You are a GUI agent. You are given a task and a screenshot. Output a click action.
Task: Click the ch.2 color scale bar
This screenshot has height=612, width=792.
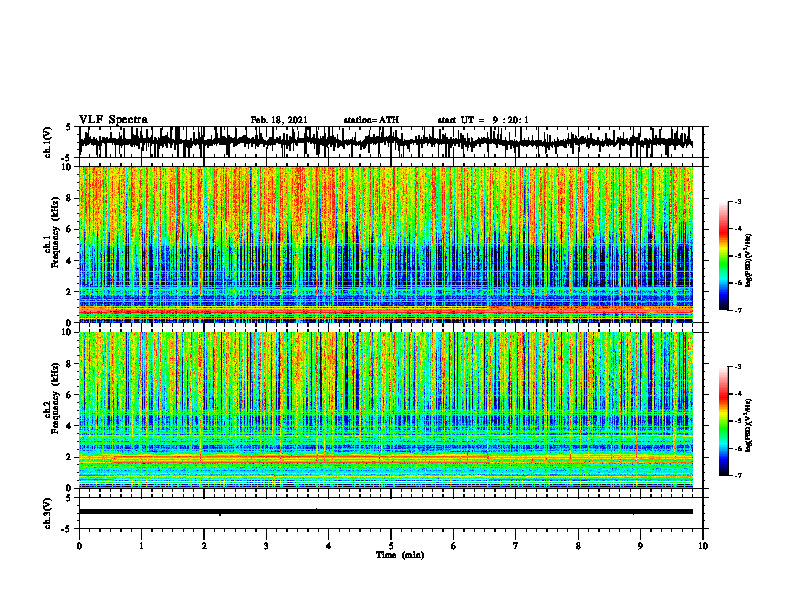[x=724, y=421]
